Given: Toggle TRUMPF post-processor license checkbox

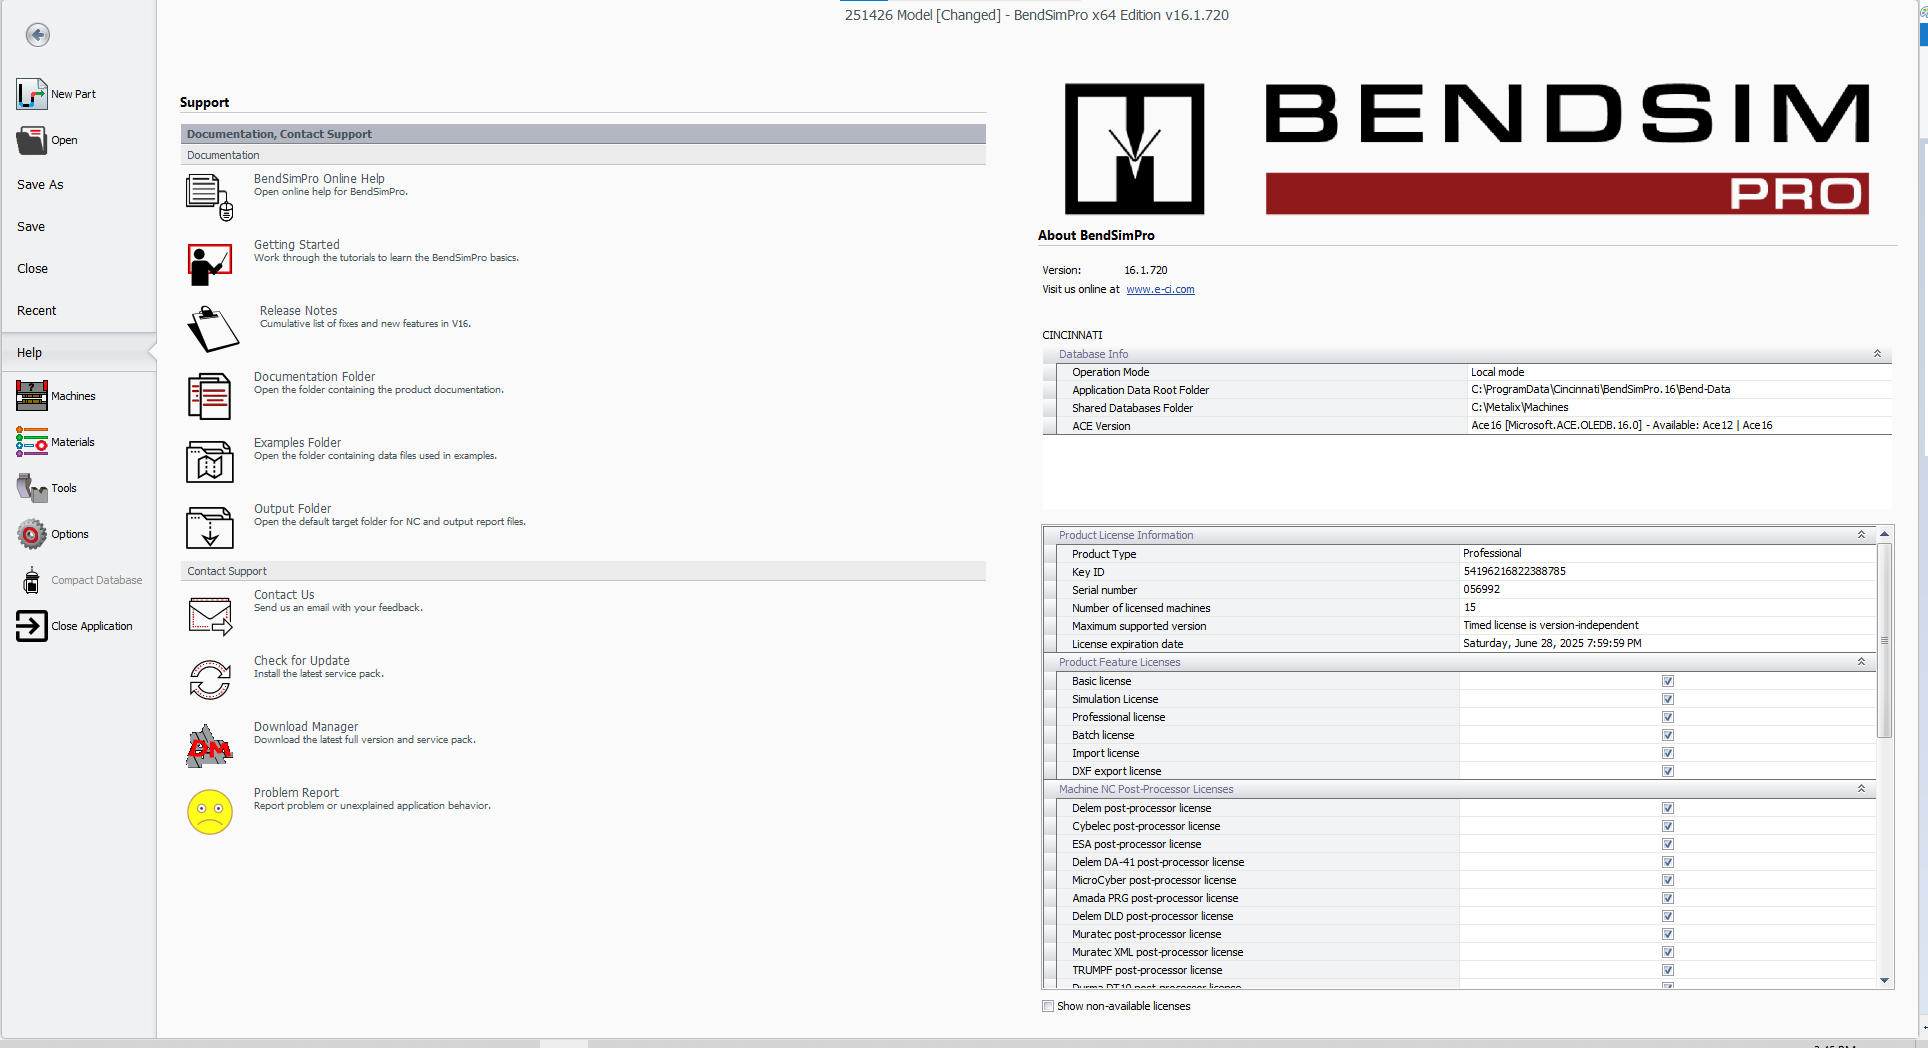Looking at the screenshot, I should [1668, 970].
